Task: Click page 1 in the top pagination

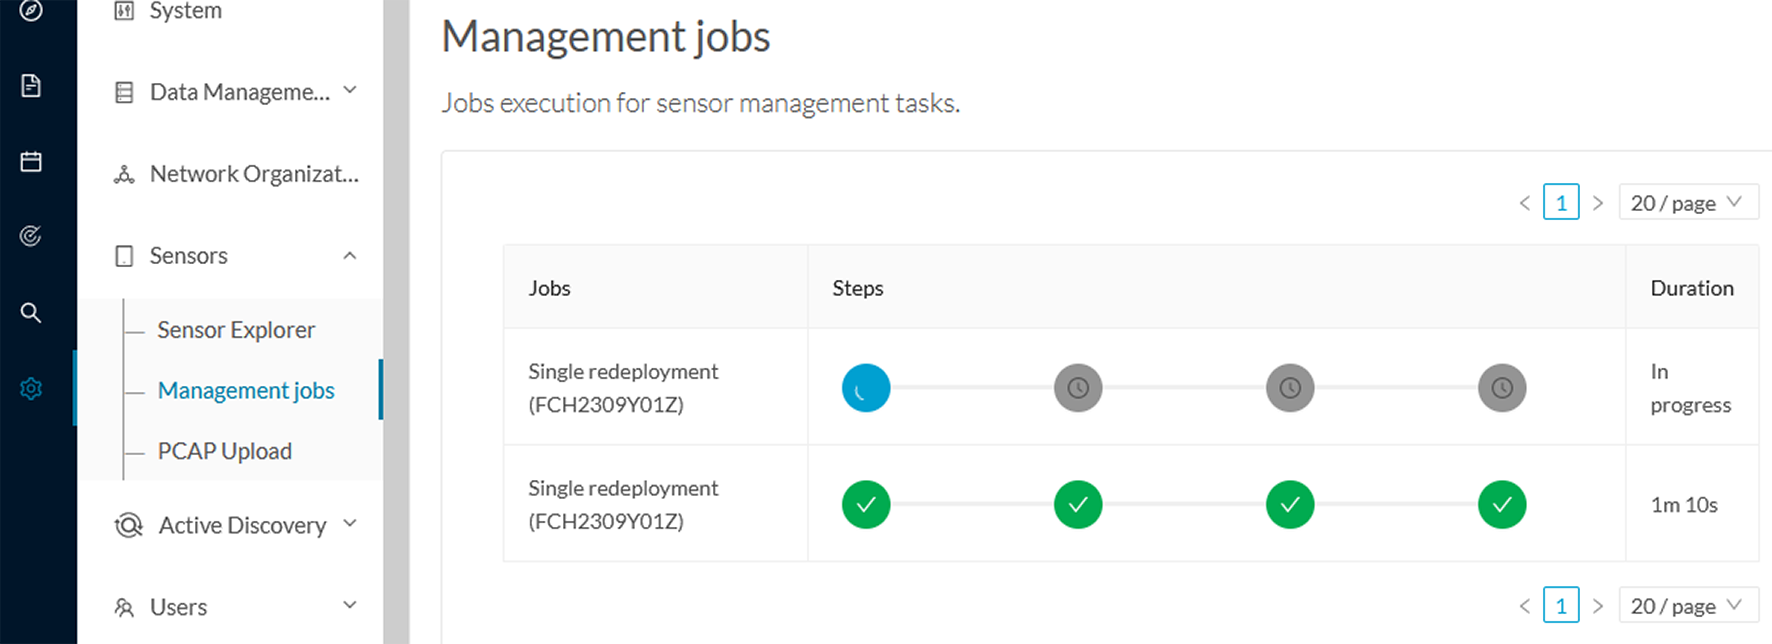Action: (x=1561, y=202)
